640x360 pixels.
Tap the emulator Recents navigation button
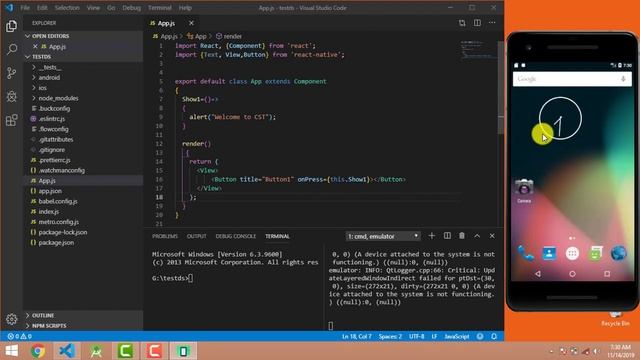(607, 274)
